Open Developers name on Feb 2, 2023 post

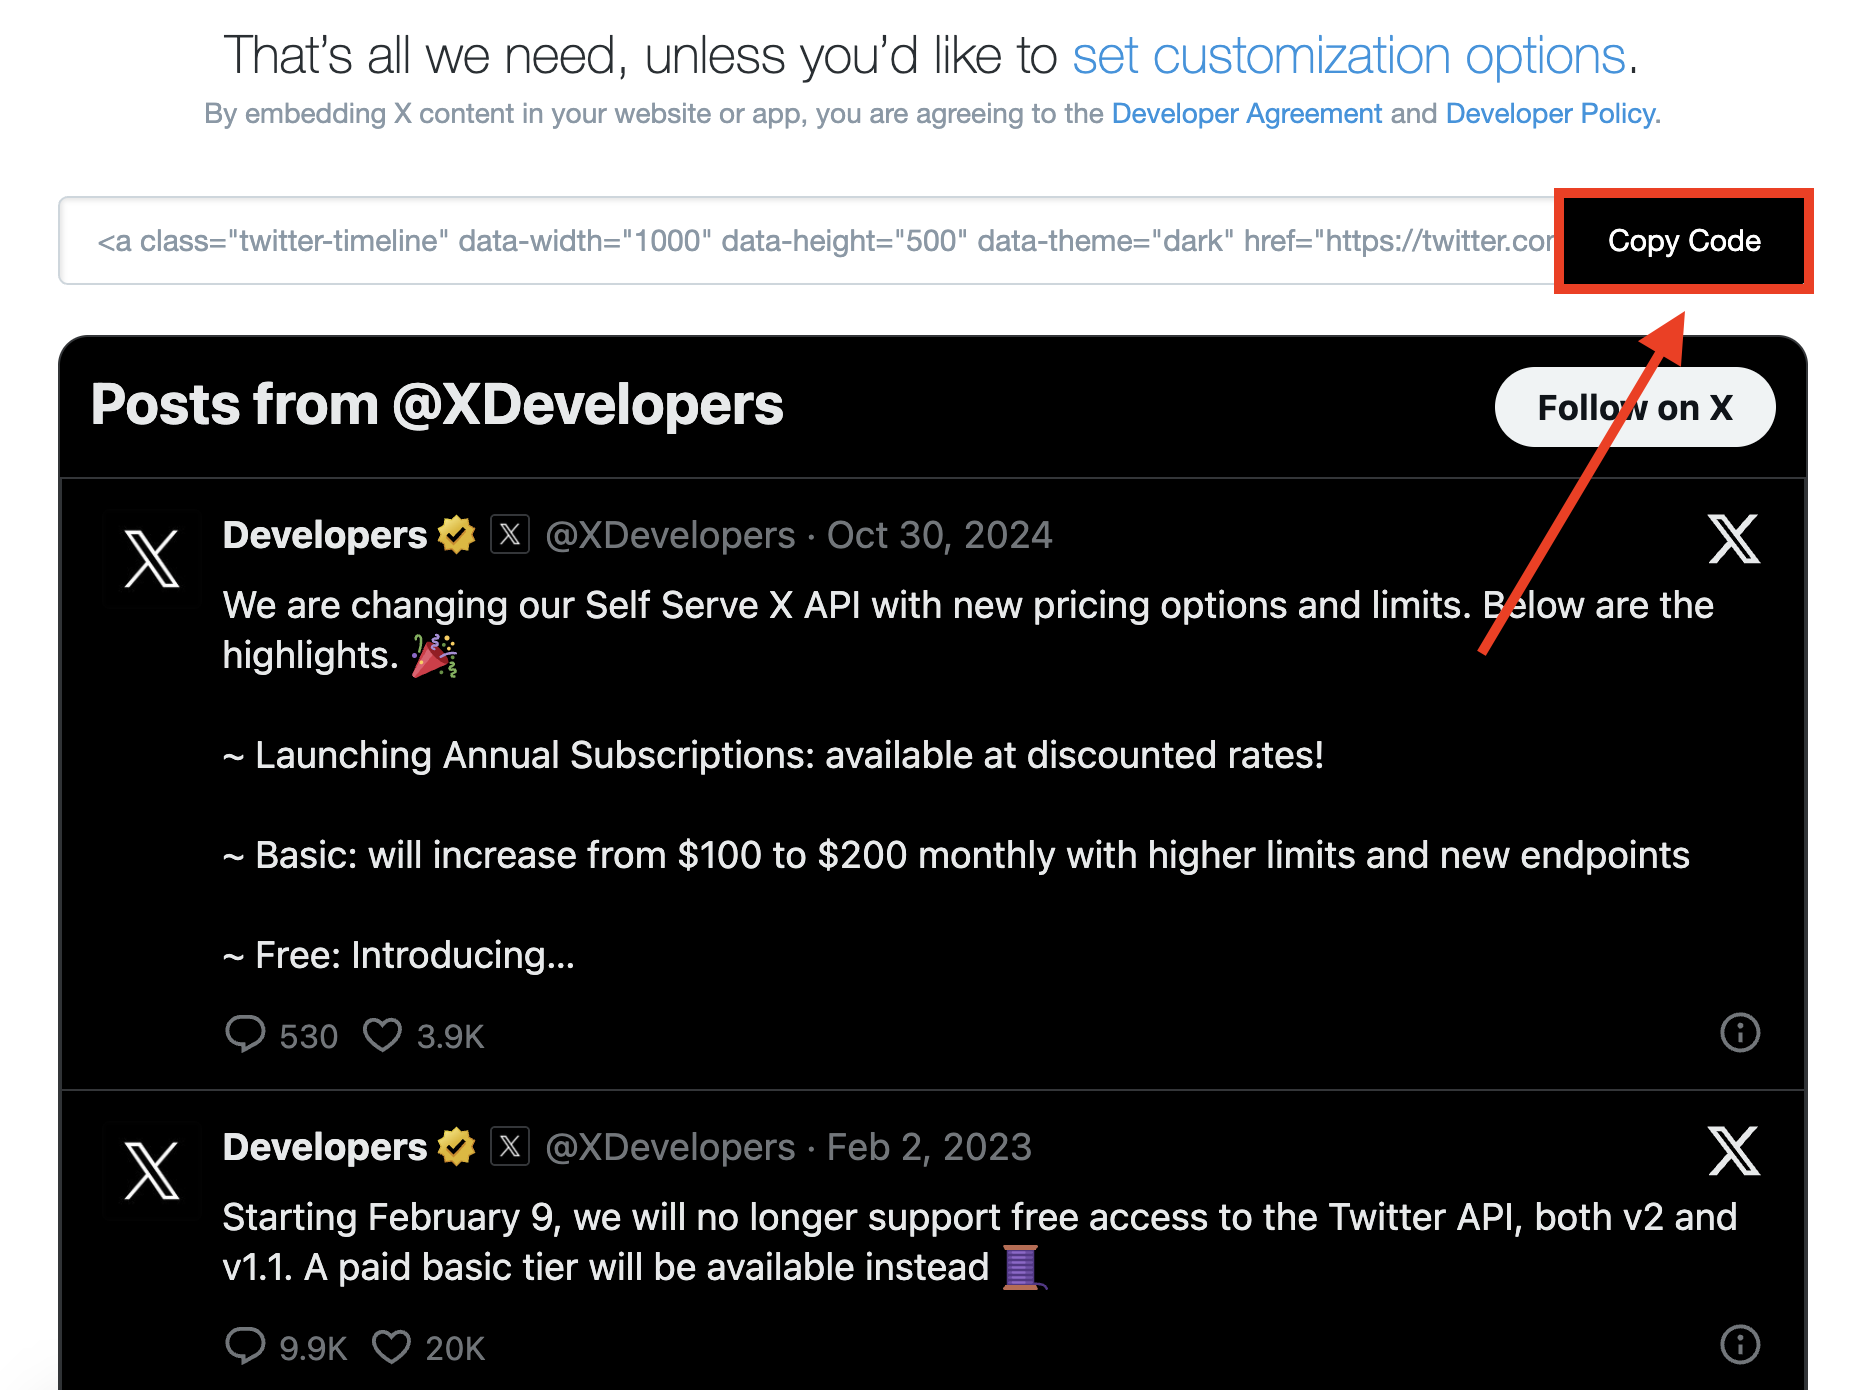325,1148
